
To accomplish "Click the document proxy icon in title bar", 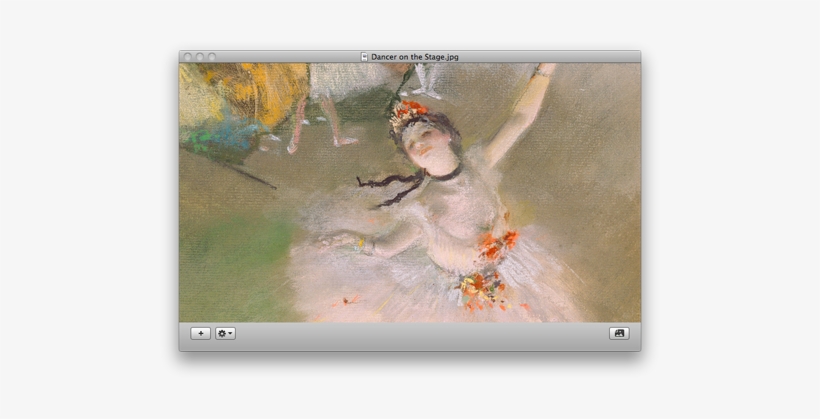I will point(365,57).
